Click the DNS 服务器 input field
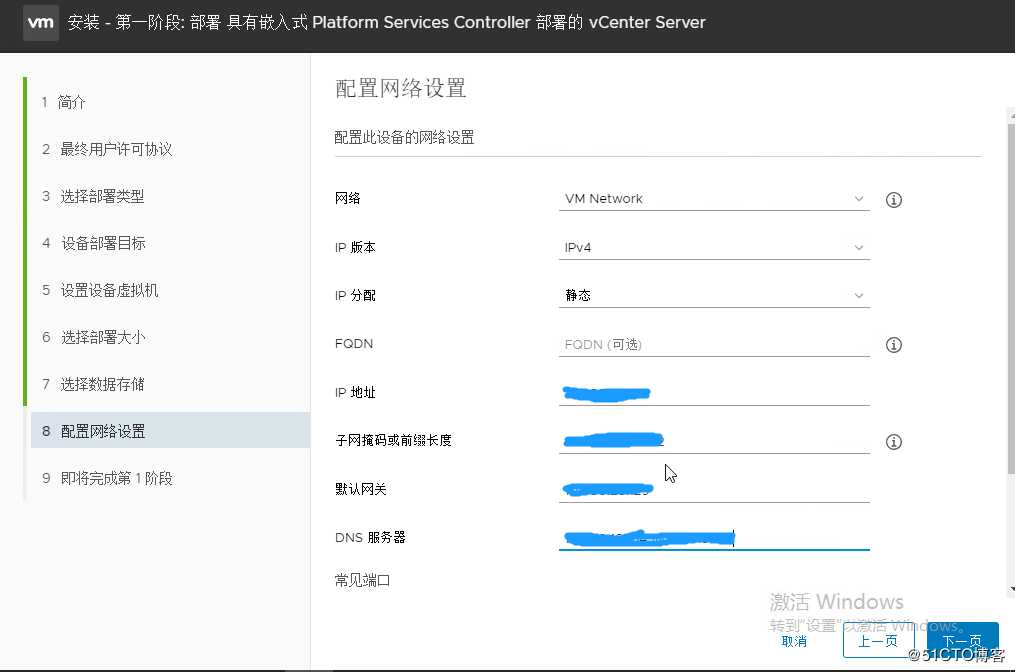Screen dimensions: 1015x672 714,537
